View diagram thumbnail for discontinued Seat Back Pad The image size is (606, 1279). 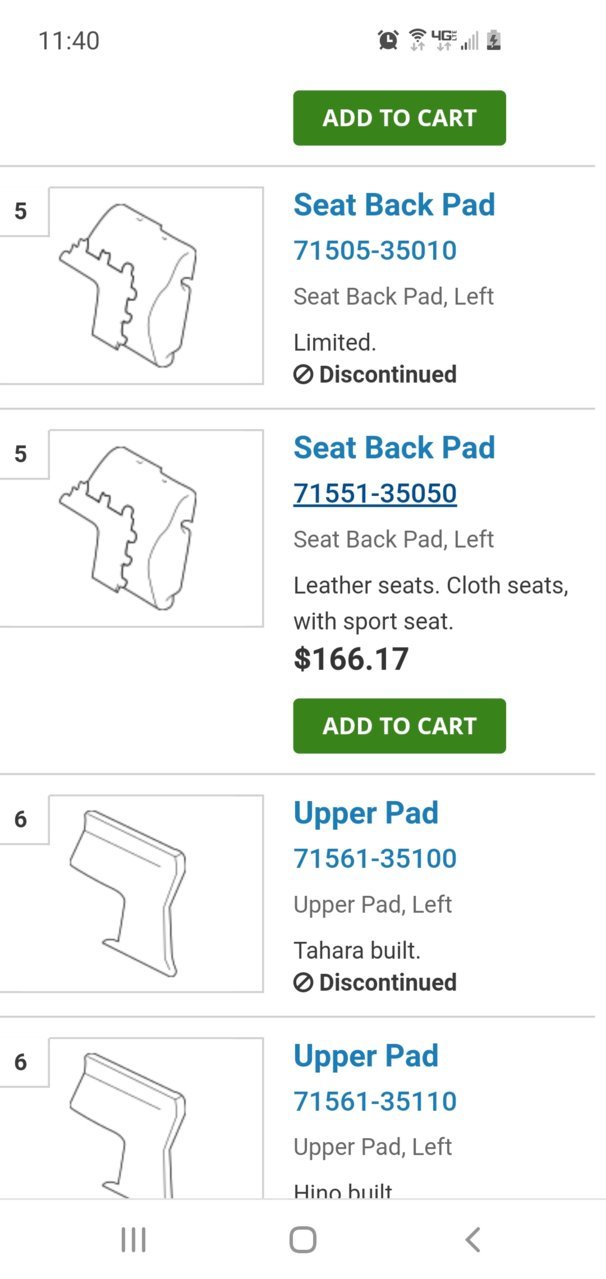[156, 285]
